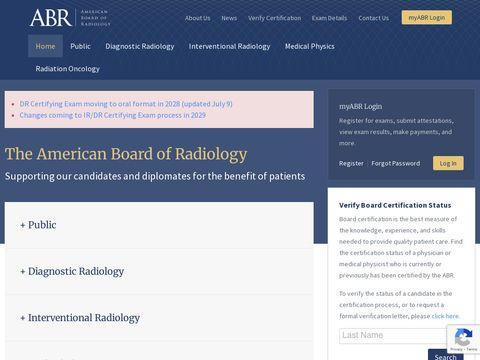Expand the Public section
480x360 pixels.
pos(159,225)
